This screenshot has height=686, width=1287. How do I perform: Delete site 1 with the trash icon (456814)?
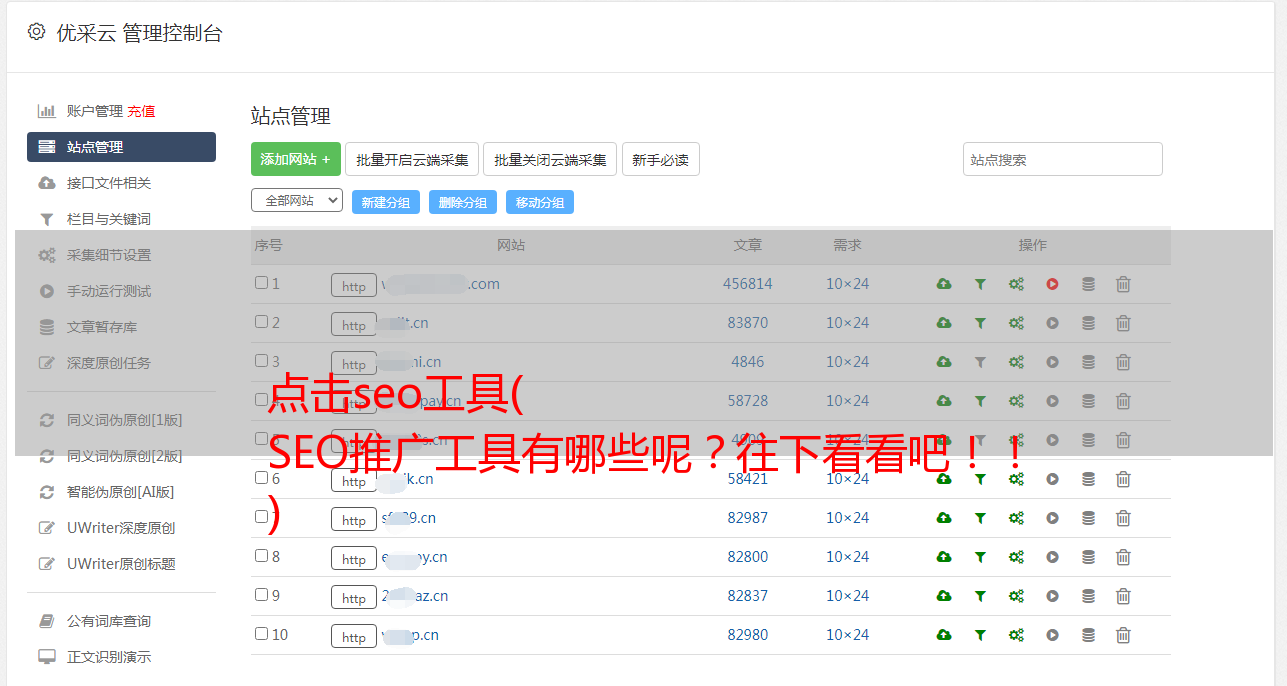(1123, 284)
